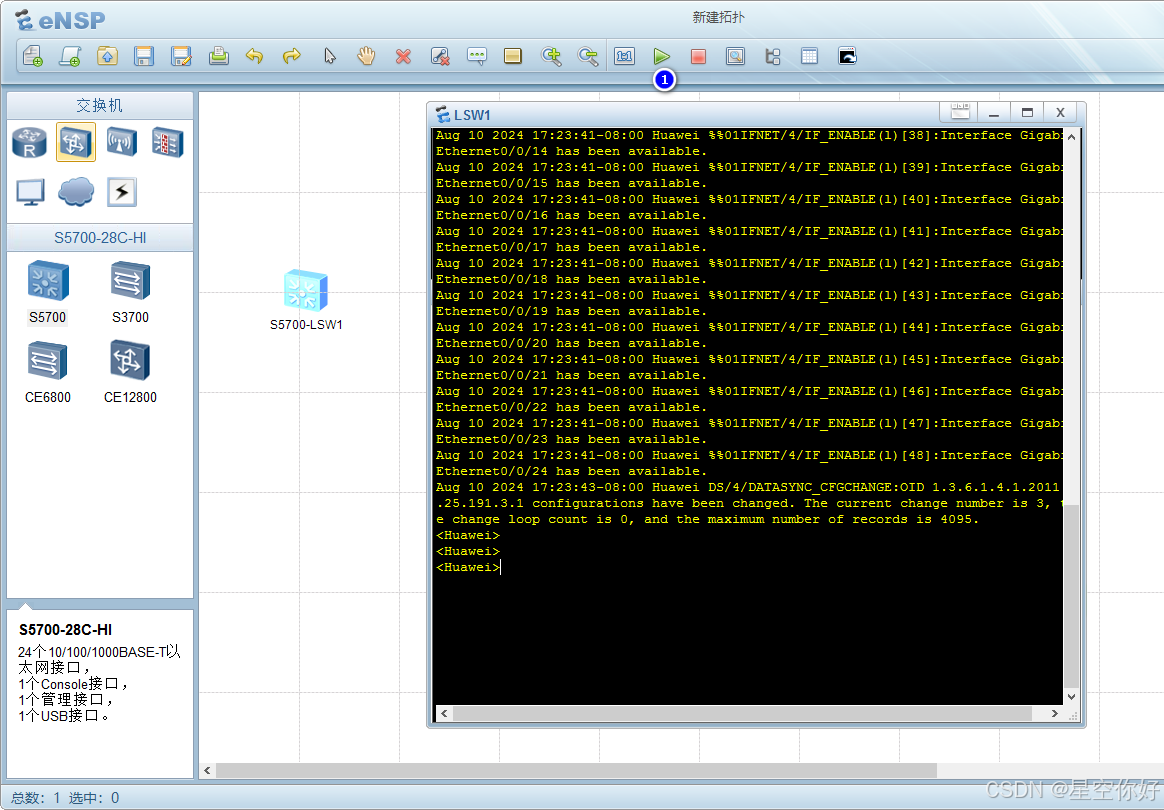The width and height of the screenshot is (1164, 810).
Task: Click the canvas horizontal scrollbar thumb
Action: pyautogui.click(x=576, y=771)
